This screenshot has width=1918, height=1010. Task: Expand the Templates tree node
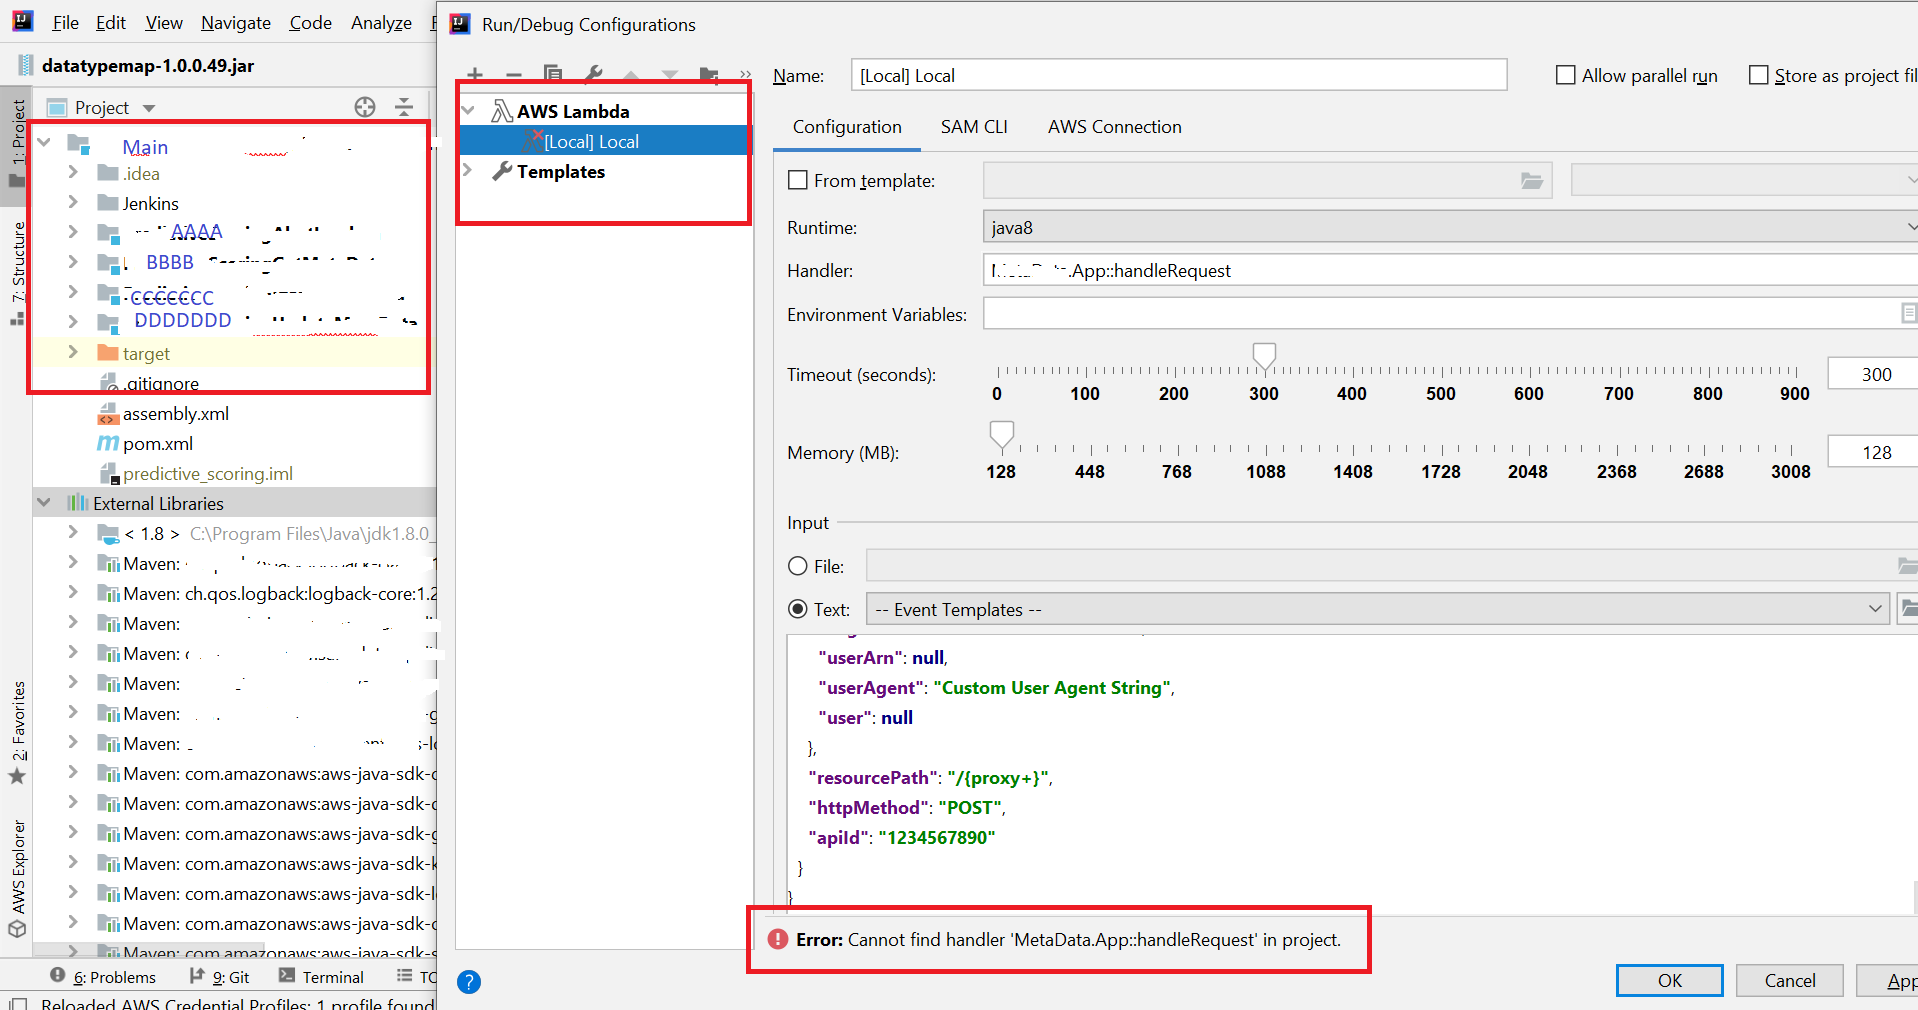469,171
